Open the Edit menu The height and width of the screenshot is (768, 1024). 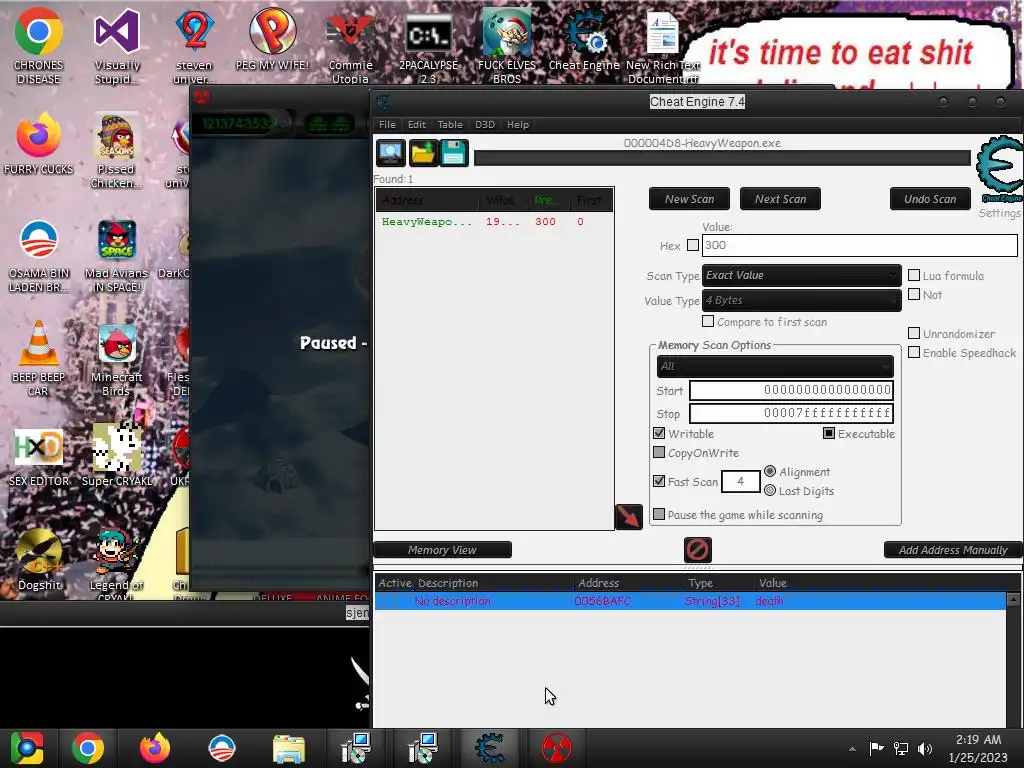click(417, 125)
